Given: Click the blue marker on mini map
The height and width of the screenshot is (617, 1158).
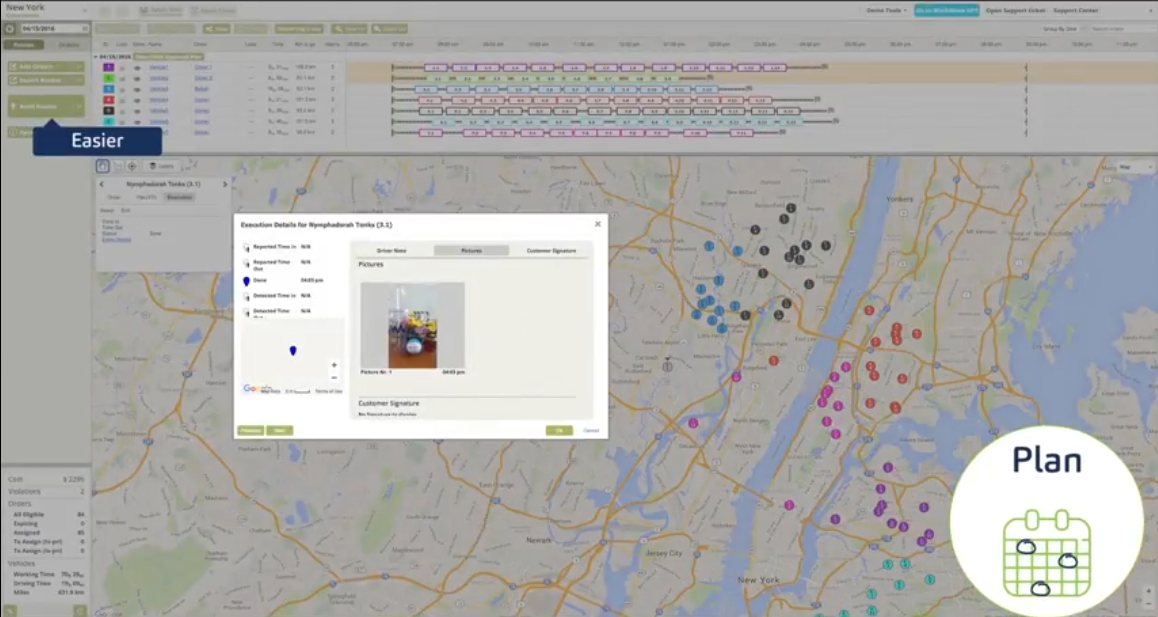Looking at the screenshot, I should point(293,350).
